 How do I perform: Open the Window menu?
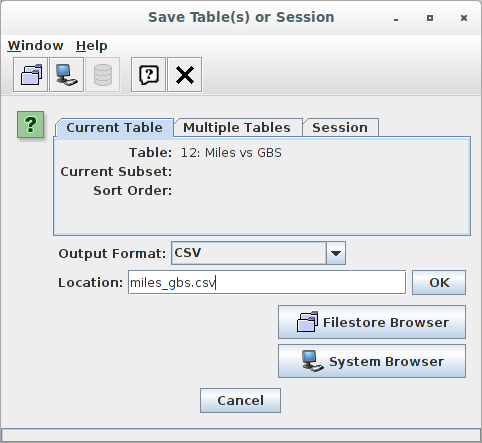coord(35,46)
